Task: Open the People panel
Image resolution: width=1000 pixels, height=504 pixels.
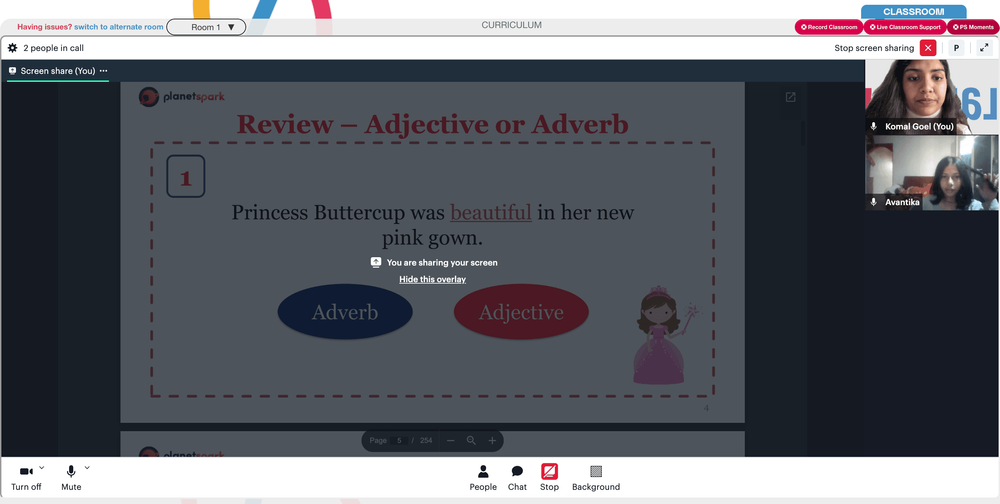Action: pyautogui.click(x=483, y=478)
